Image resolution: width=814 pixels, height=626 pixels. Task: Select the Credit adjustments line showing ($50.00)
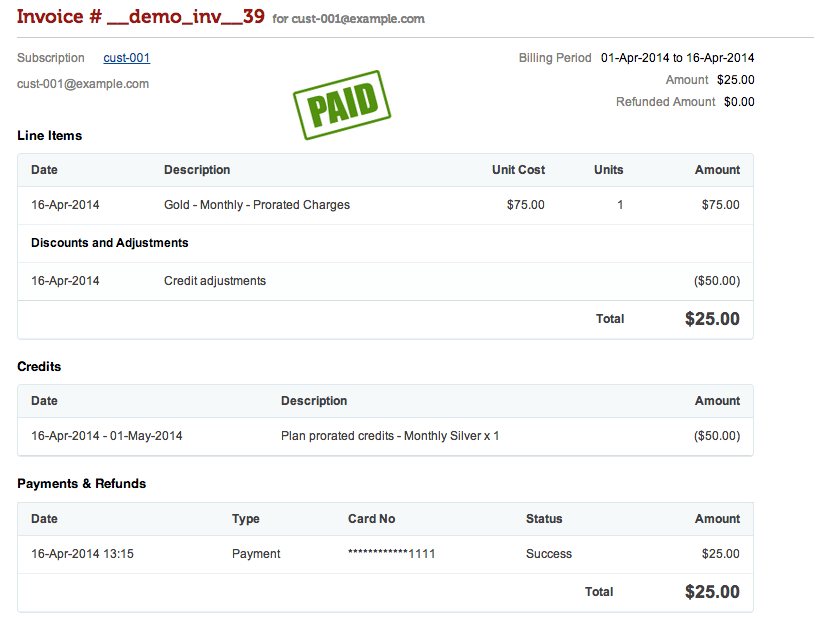pyautogui.click(x=215, y=281)
